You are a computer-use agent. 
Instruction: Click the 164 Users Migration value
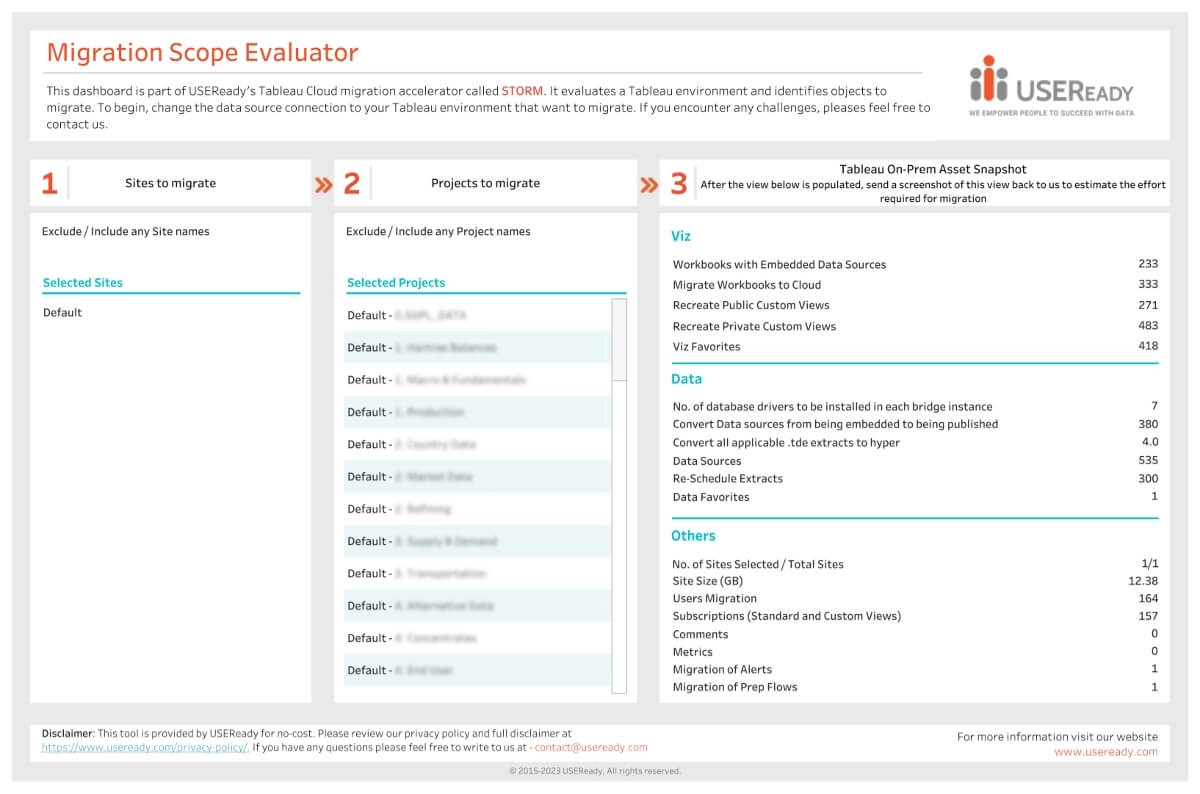tap(1148, 598)
